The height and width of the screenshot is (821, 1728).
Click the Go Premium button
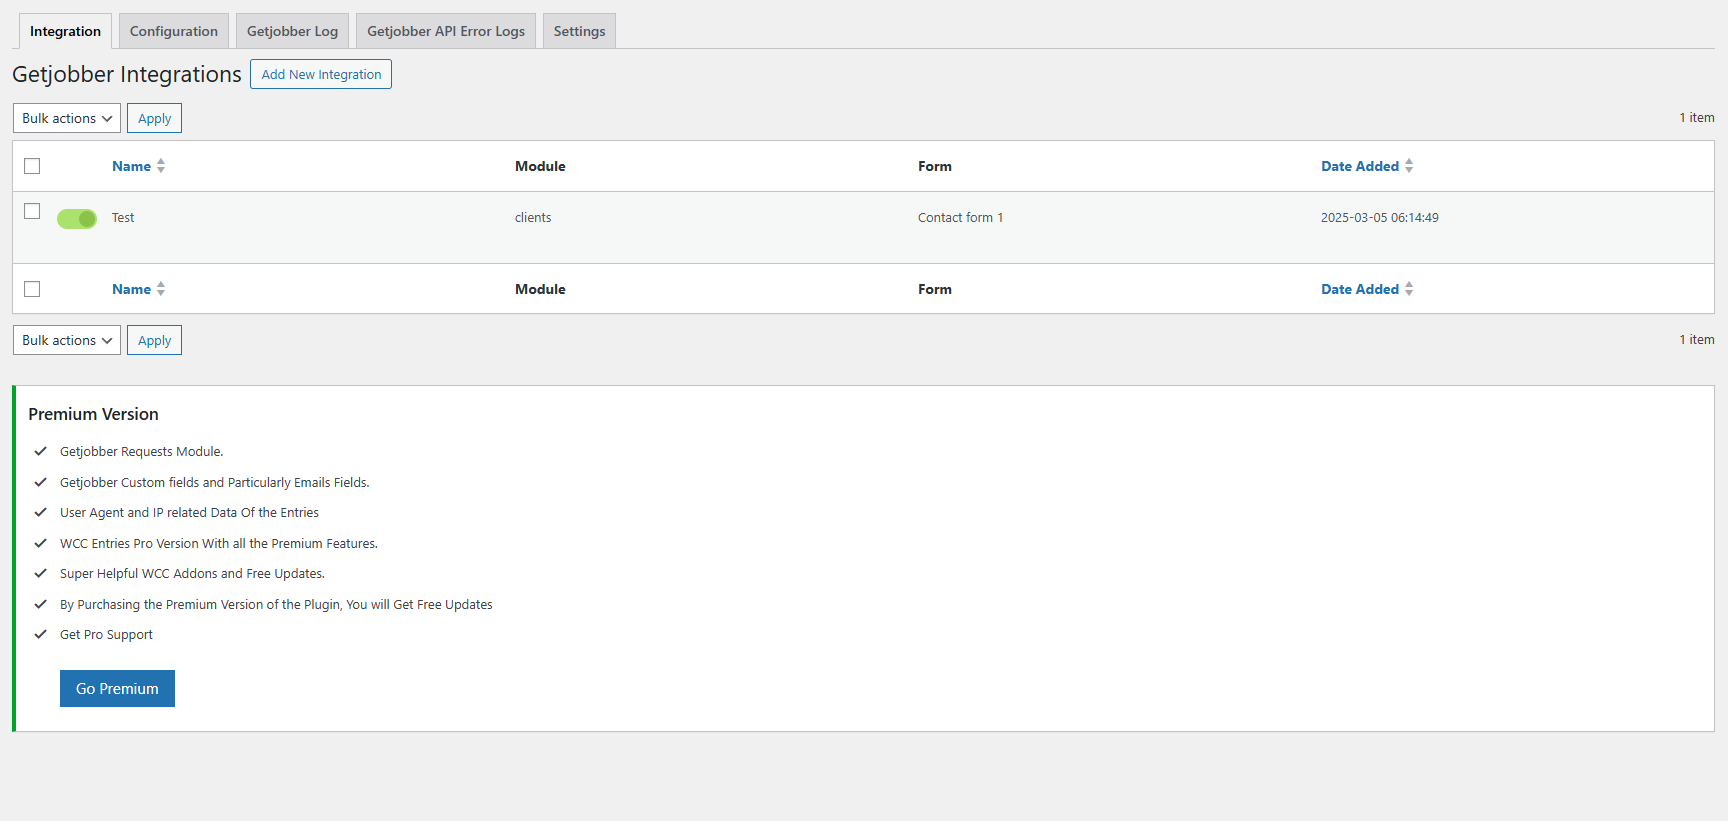pos(117,688)
